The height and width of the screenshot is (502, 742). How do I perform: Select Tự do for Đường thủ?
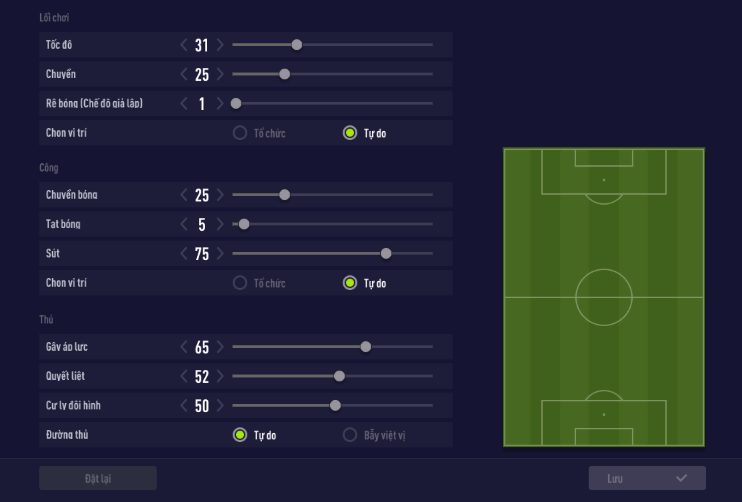coord(240,435)
